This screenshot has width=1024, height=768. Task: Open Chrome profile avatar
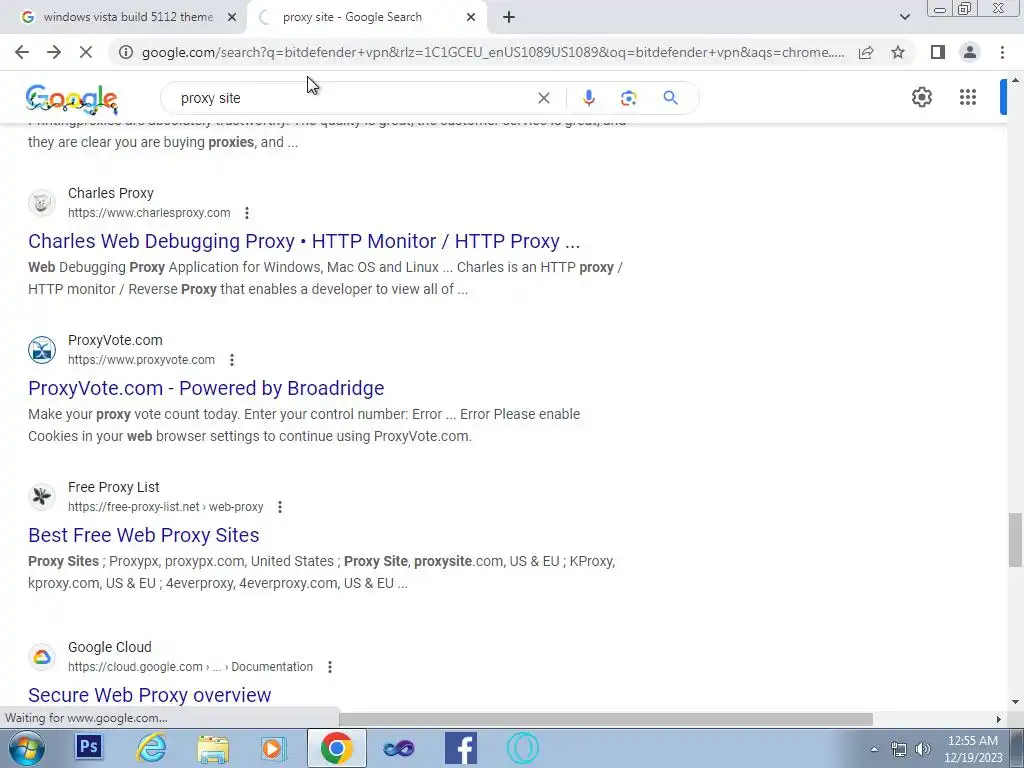(x=970, y=52)
